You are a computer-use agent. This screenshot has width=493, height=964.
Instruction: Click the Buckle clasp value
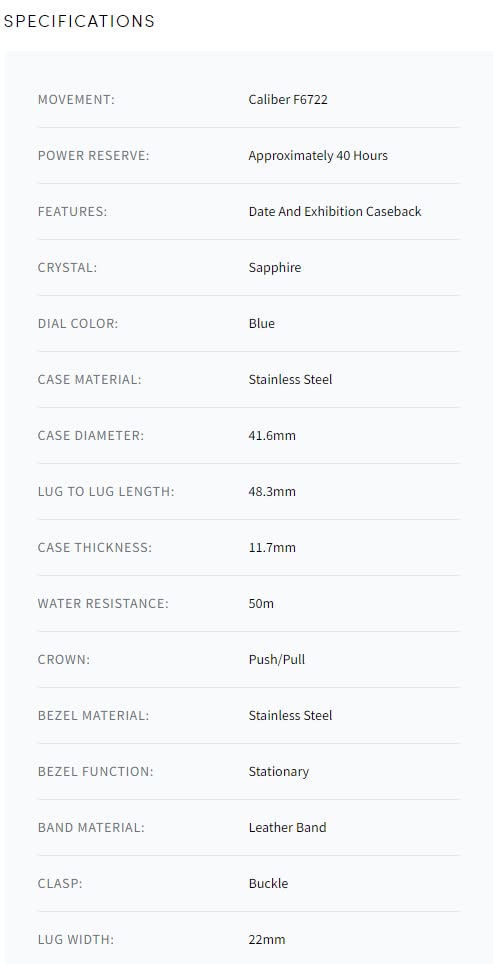[x=268, y=883]
